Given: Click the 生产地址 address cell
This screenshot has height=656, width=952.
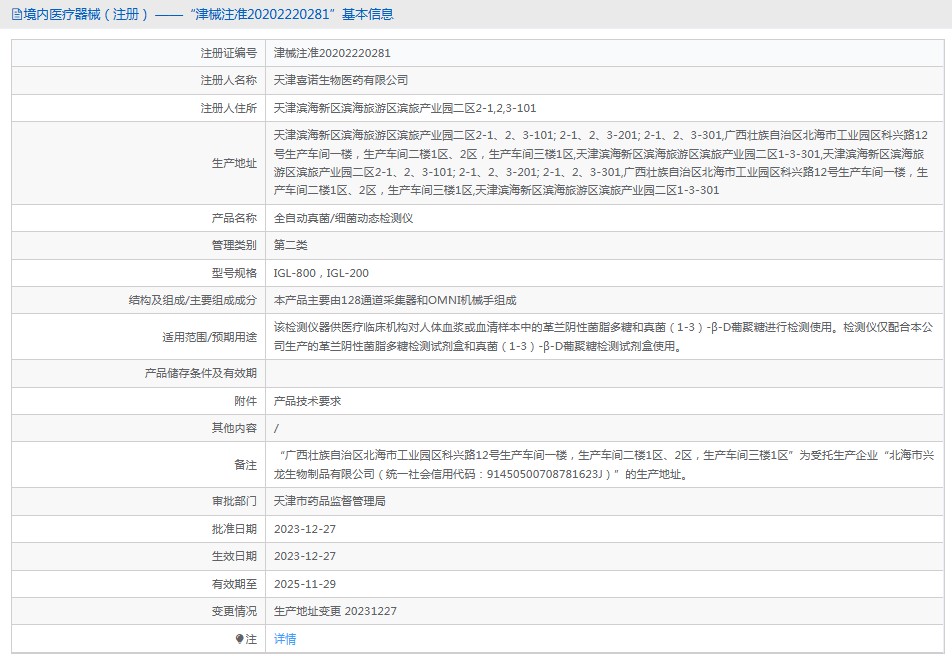Looking at the screenshot, I should (600, 162).
